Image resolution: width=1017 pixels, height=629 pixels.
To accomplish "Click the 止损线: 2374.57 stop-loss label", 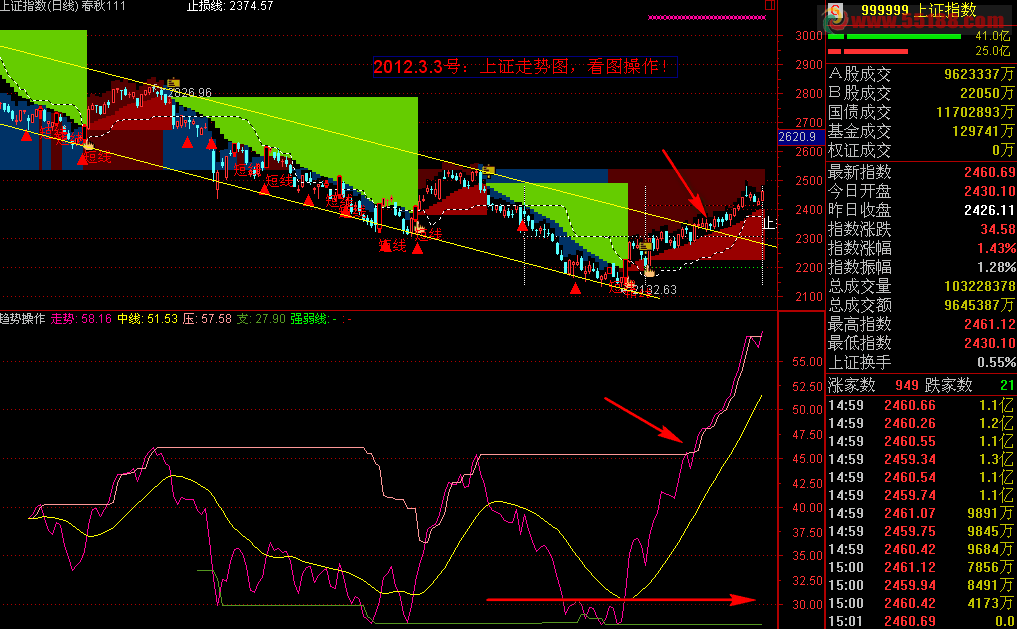I will (x=230, y=6).
